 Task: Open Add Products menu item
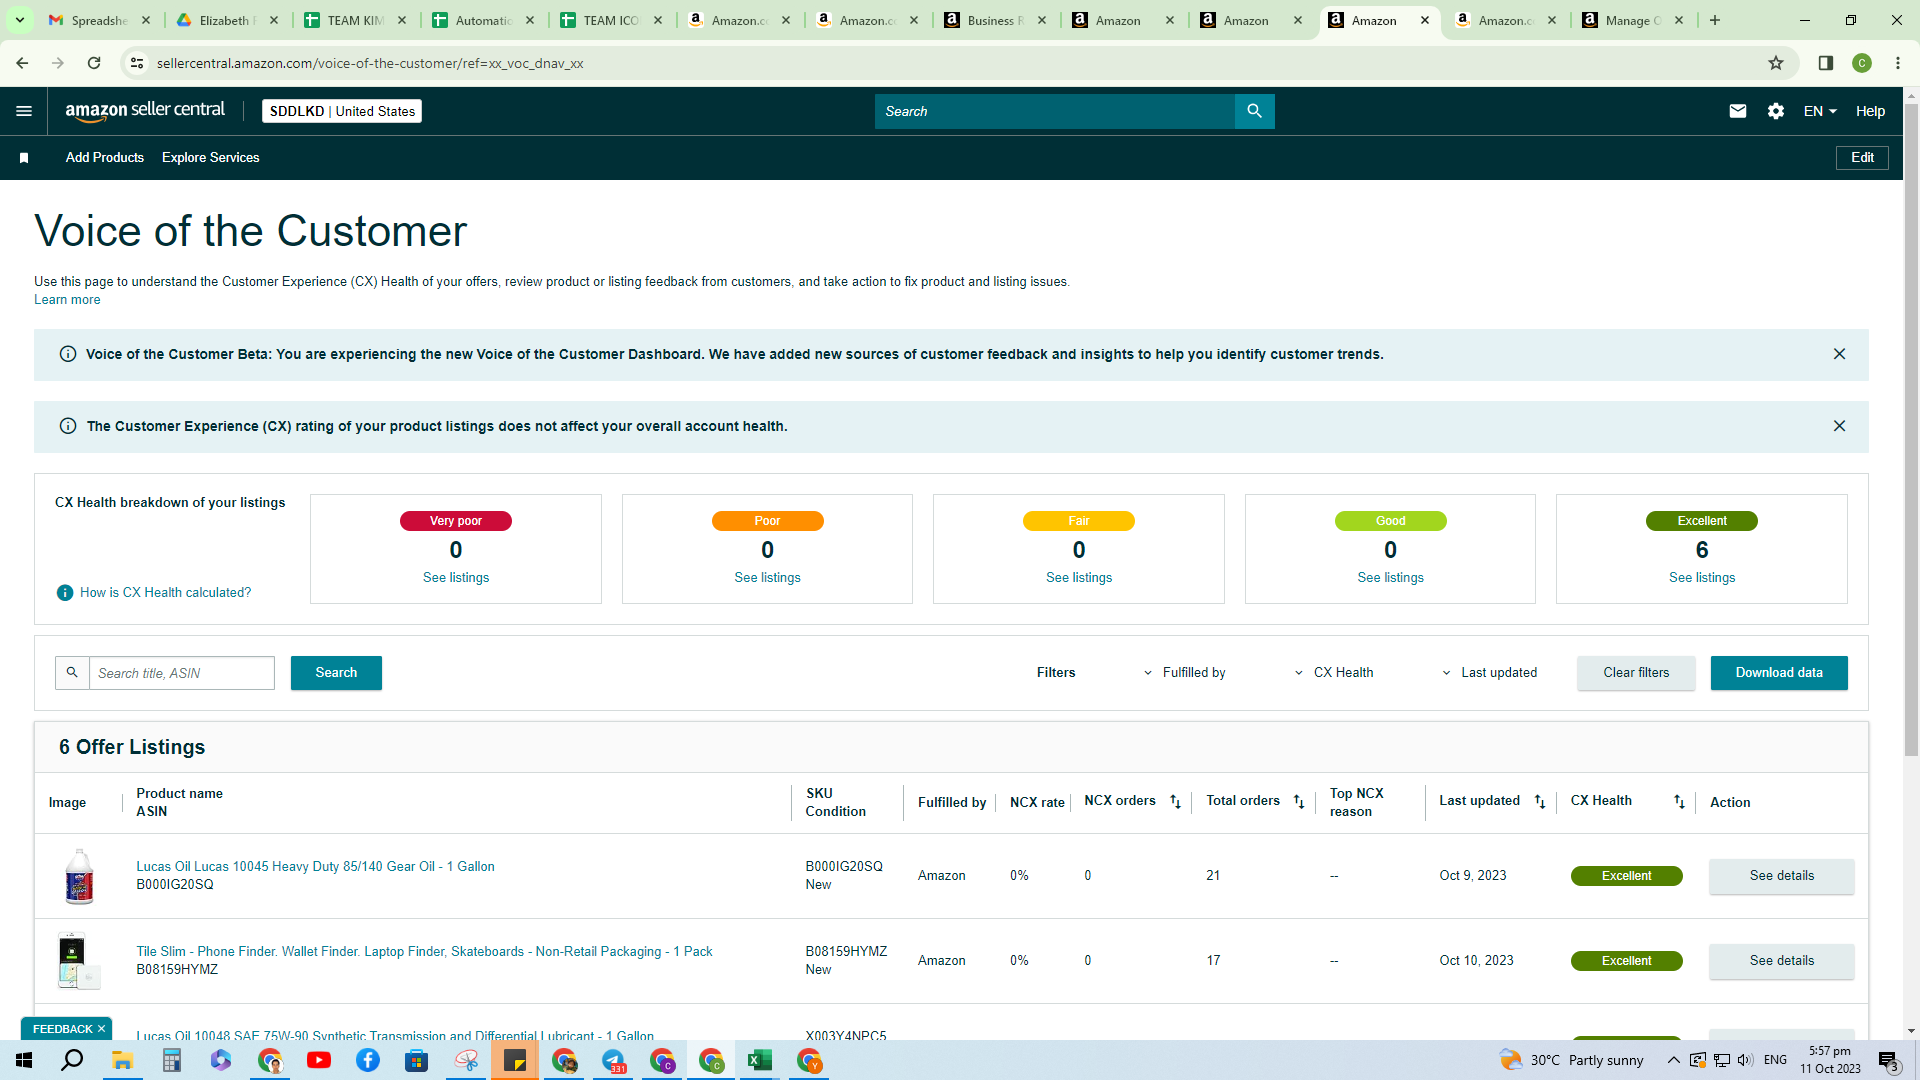pos(105,158)
